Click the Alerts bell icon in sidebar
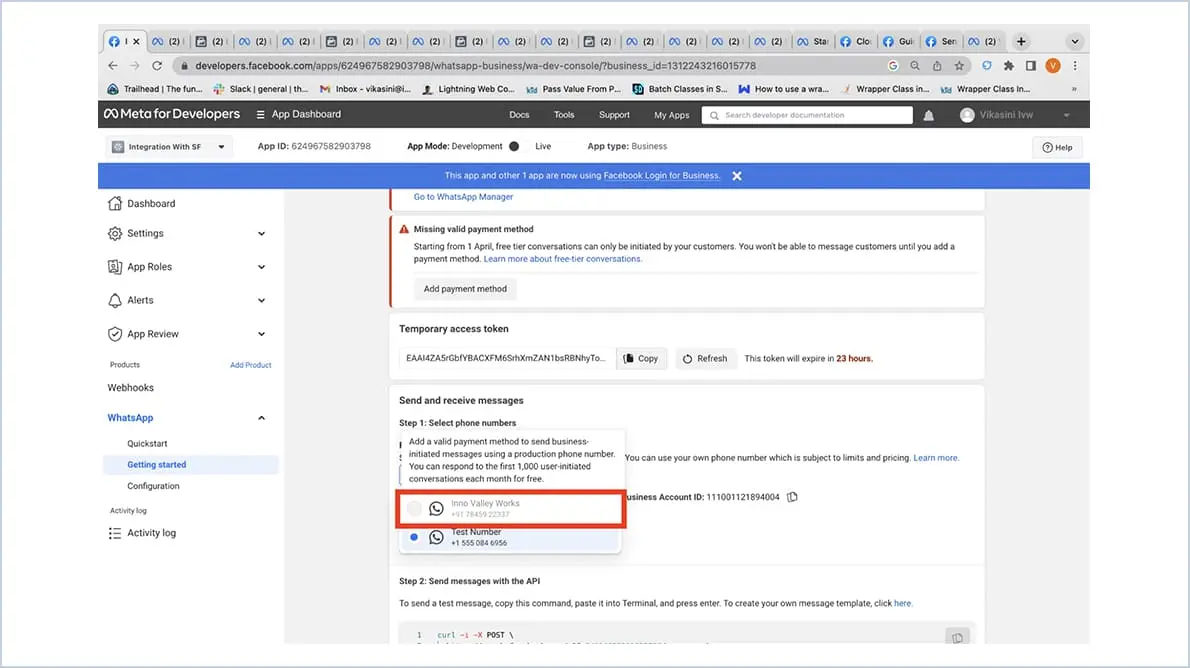Image resolution: width=1190 pixels, height=668 pixels. (x=115, y=301)
